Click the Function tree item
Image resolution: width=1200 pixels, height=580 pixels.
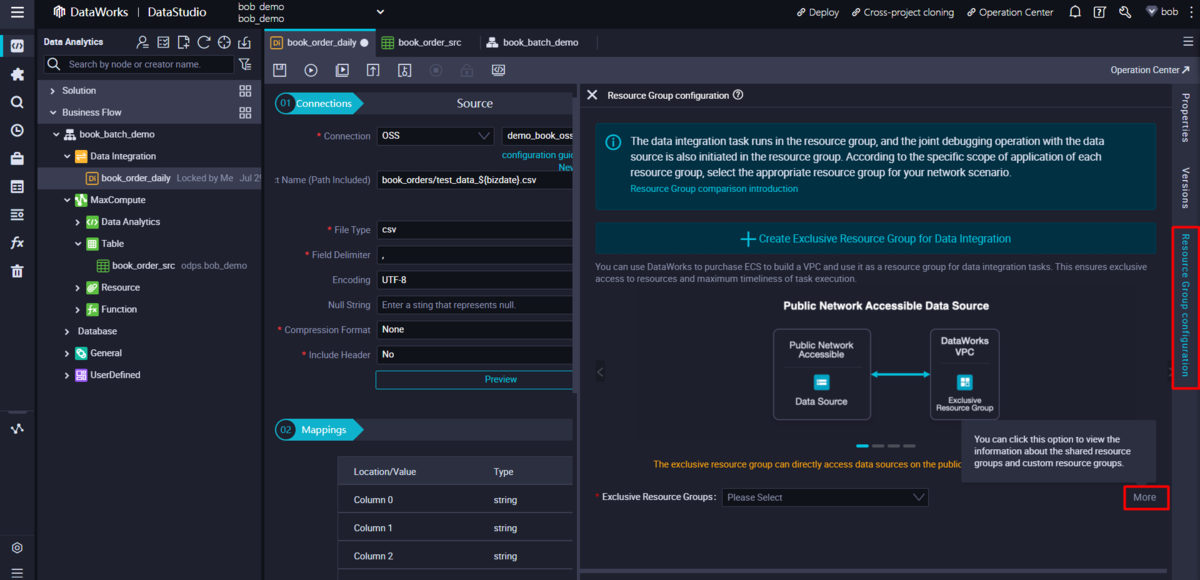(119, 309)
